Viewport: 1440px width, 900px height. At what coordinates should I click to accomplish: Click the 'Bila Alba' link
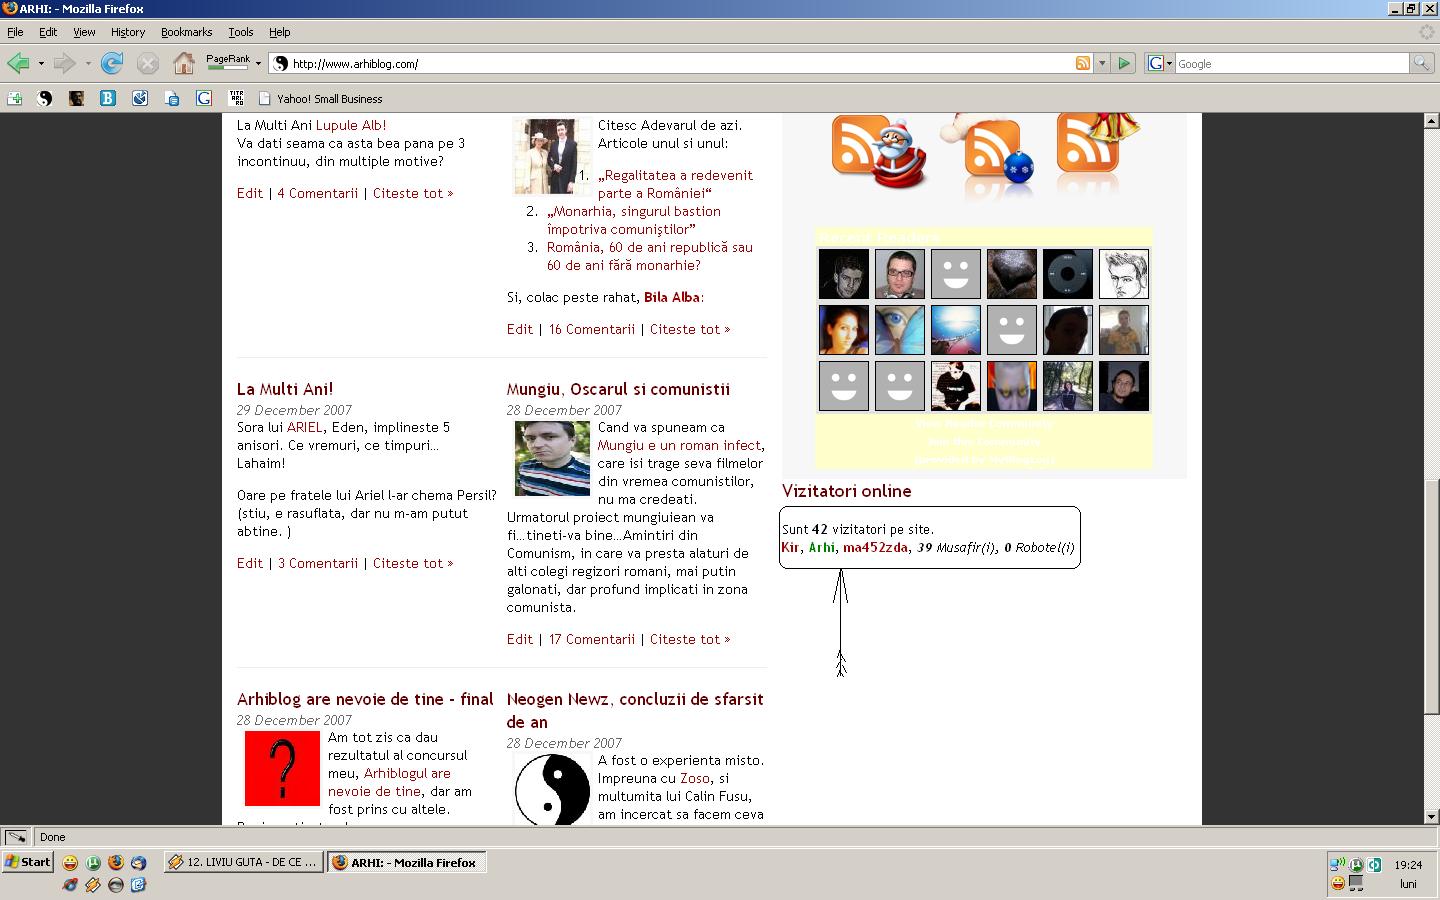click(672, 297)
